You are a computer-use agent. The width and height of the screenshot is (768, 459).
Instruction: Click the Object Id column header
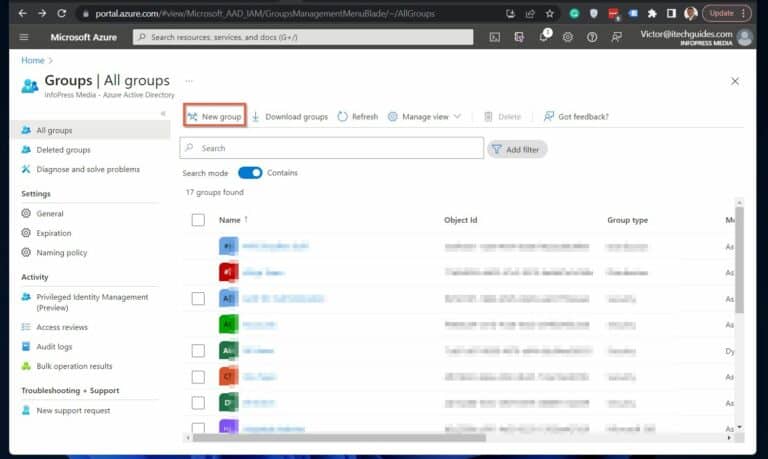(x=460, y=220)
